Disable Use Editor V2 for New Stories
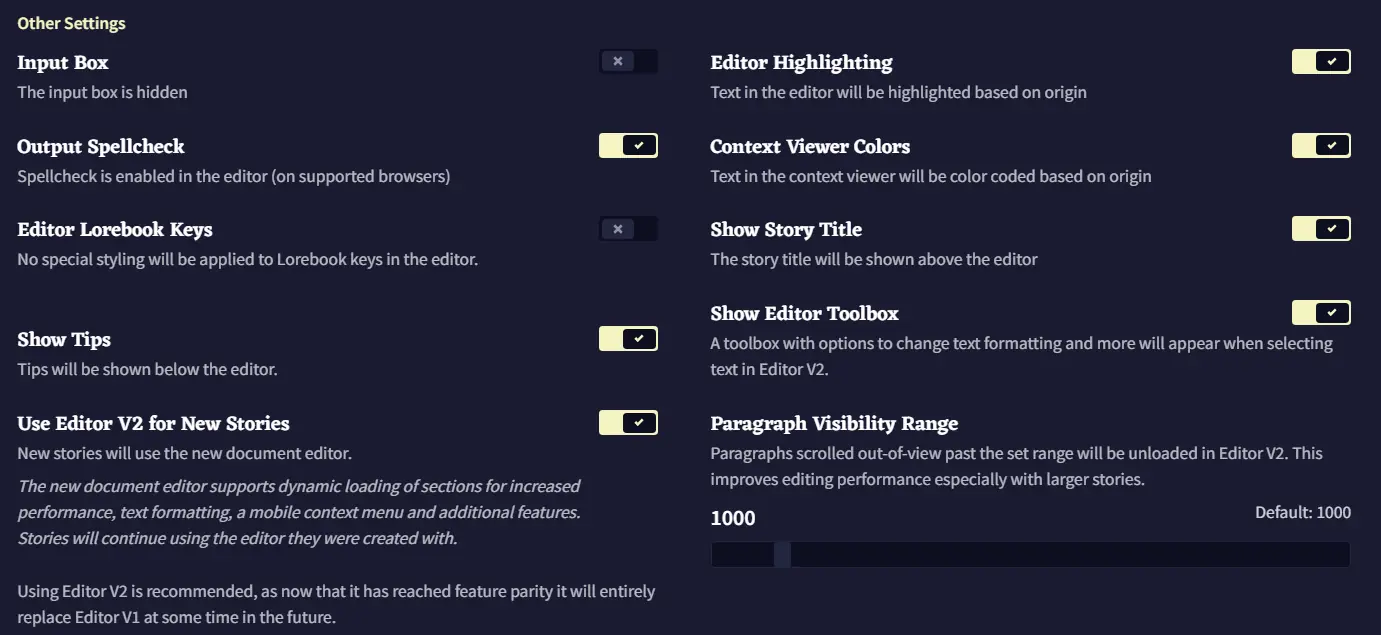 click(628, 422)
